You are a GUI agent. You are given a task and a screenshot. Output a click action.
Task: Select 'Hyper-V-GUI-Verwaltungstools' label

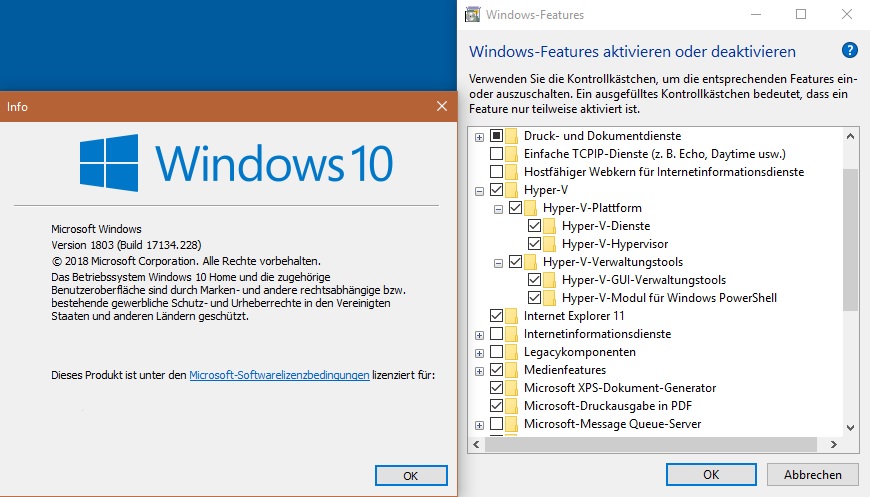click(x=644, y=280)
